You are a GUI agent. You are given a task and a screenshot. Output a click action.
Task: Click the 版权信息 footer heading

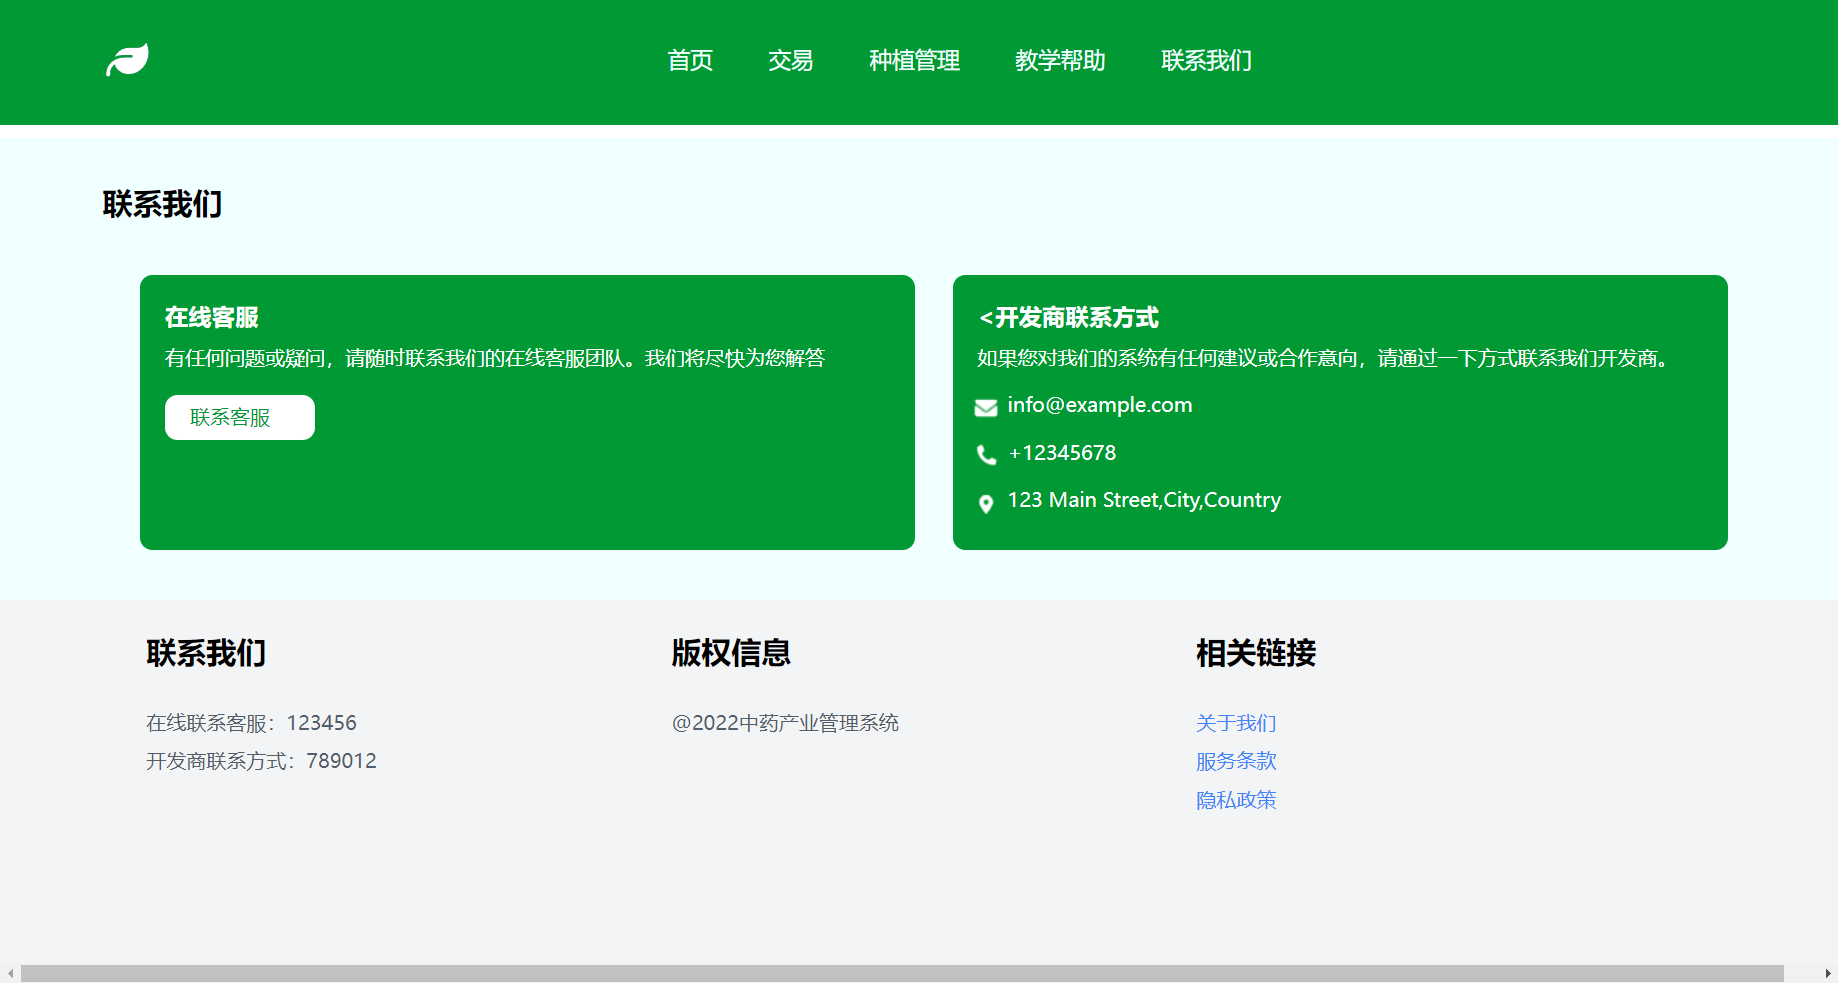(x=731, y=653)
